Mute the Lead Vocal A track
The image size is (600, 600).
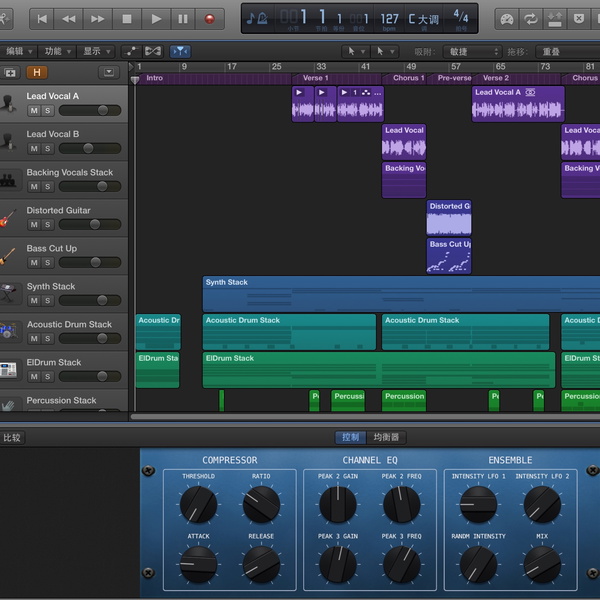(34, 111)
